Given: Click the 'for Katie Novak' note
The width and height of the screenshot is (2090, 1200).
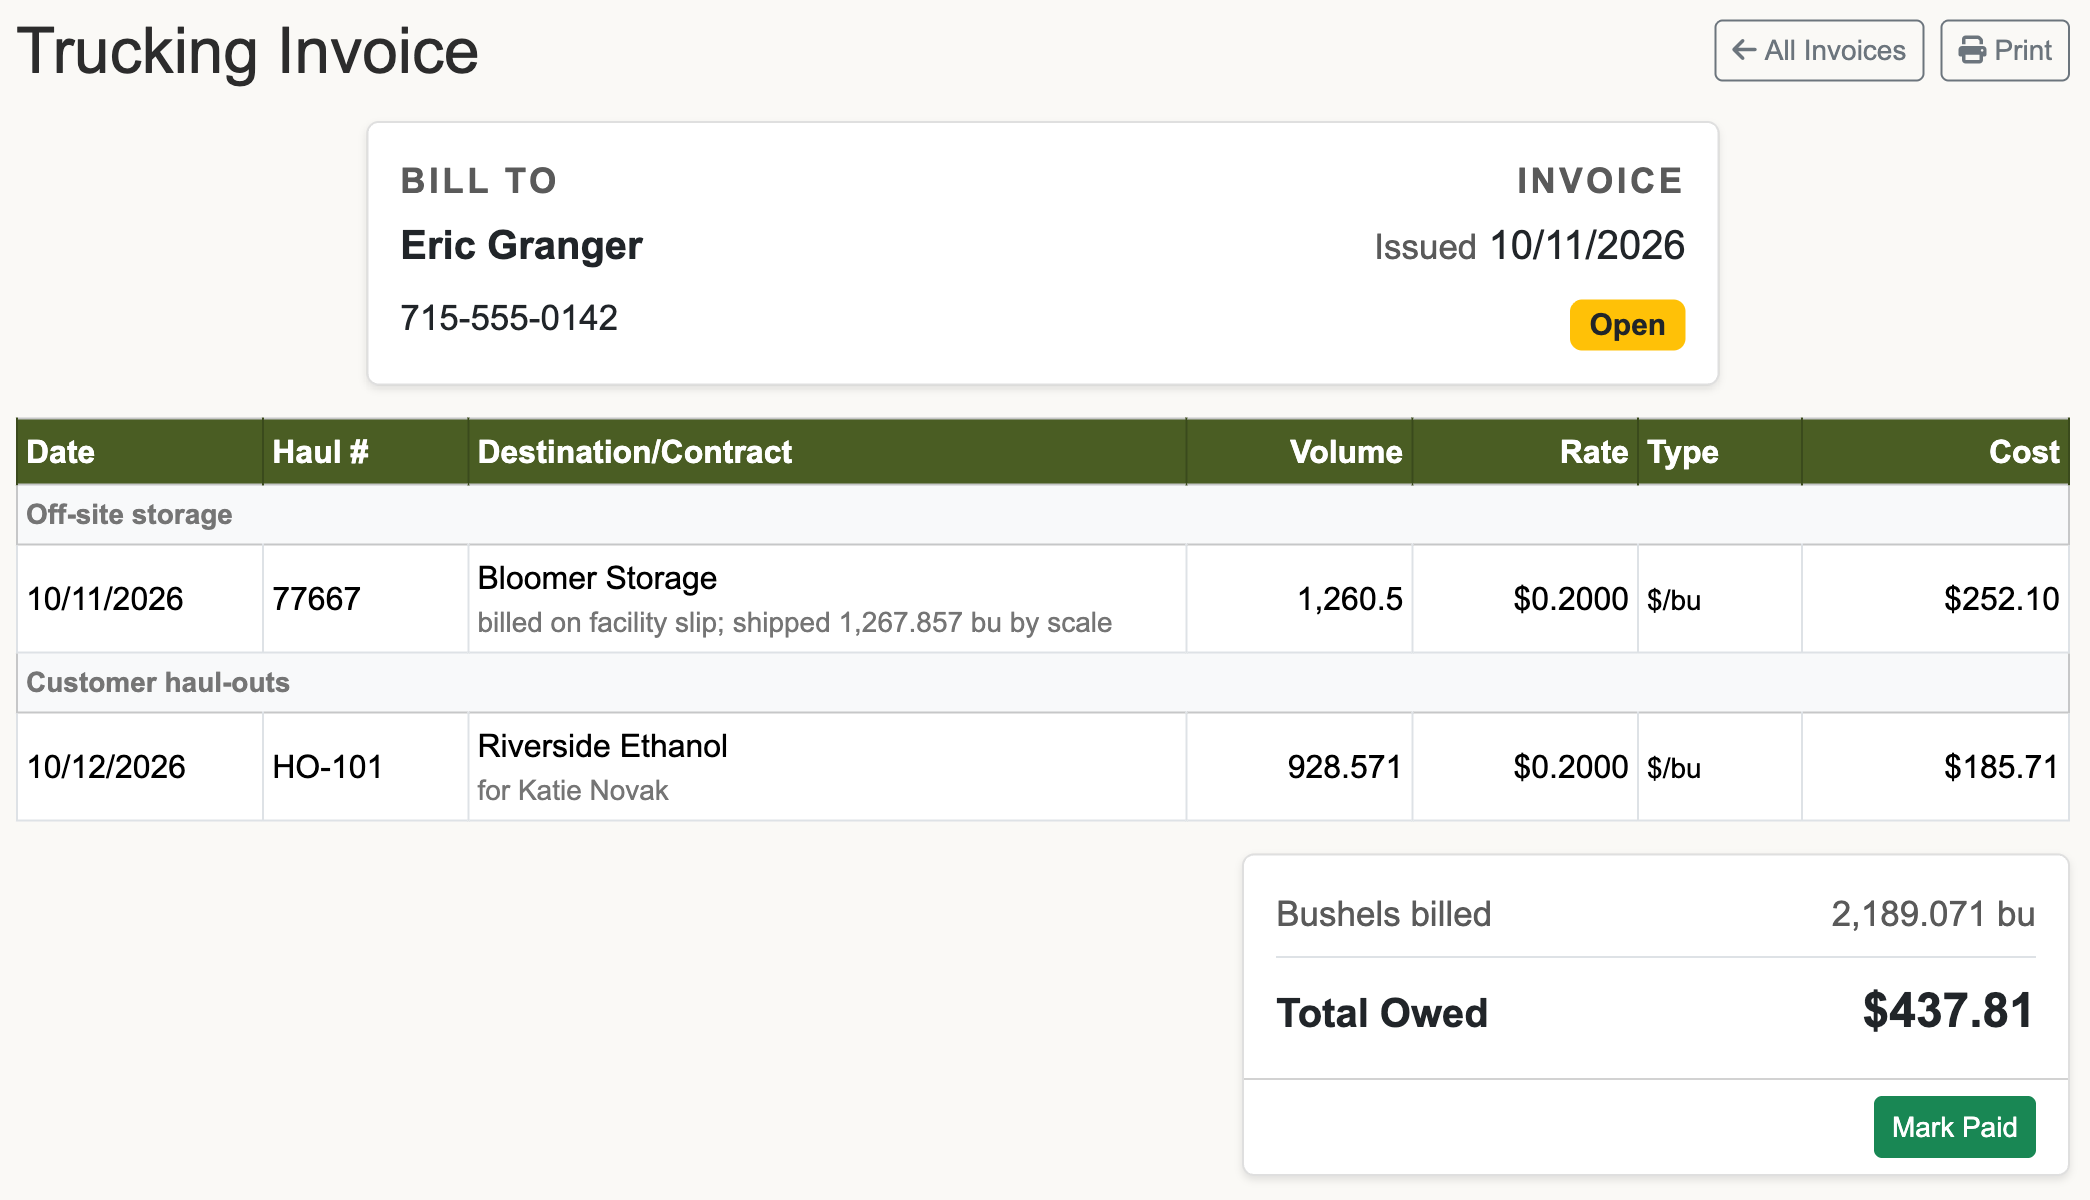Looking at the screenshot, I should point(572,791).
